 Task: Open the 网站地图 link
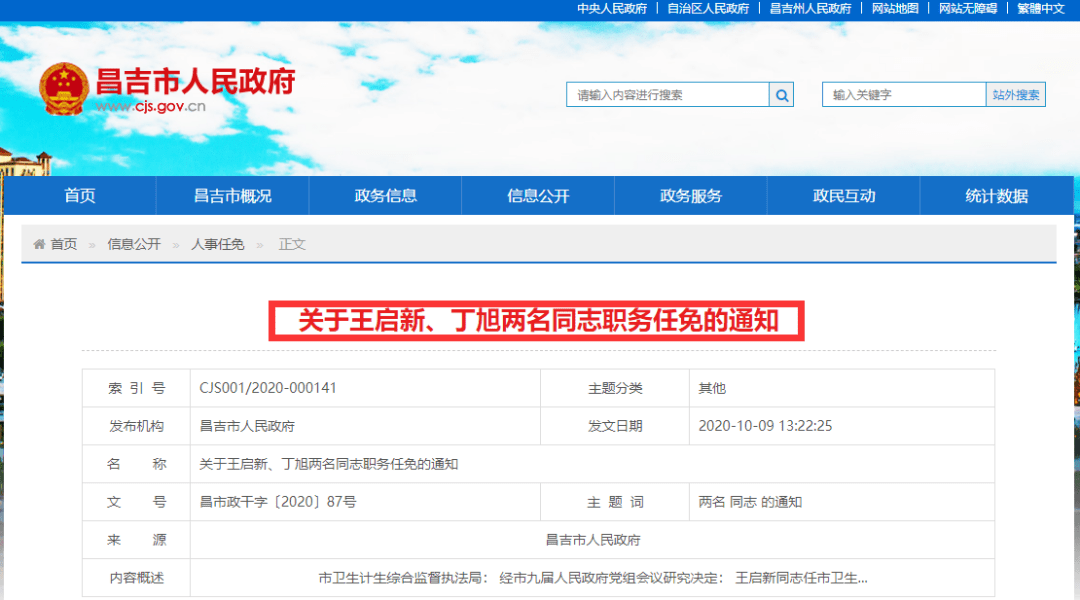click(x=895, y=8)
